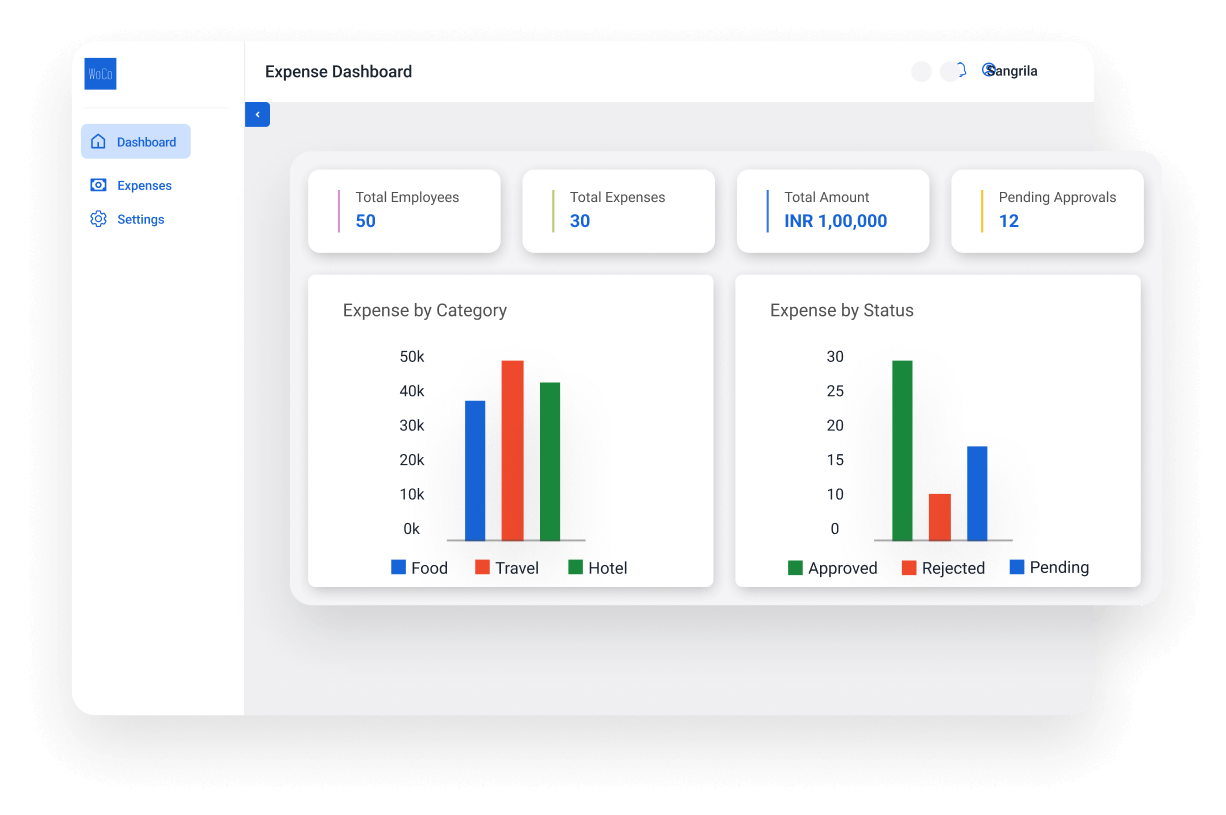Image resolution: width=1226 pixels, height=815 pixels.
Task: Click the green Approved bar in chart
Action: point(902,450)
